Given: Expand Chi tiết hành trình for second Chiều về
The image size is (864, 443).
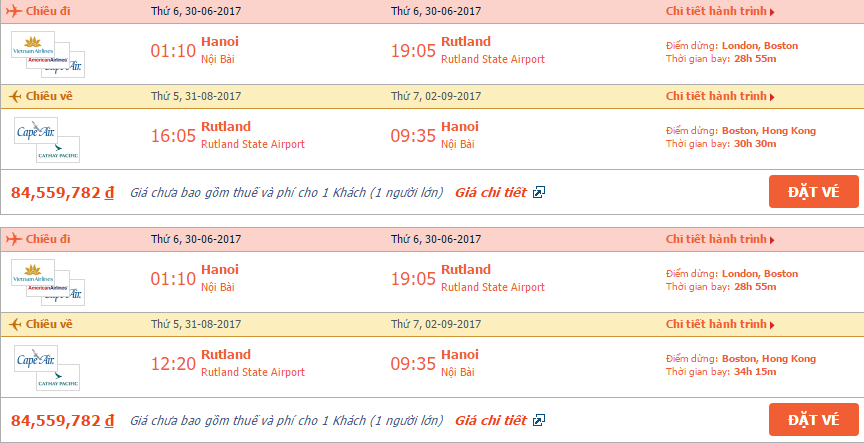Looking at the screenshot, I should click(x=720, y=324).
